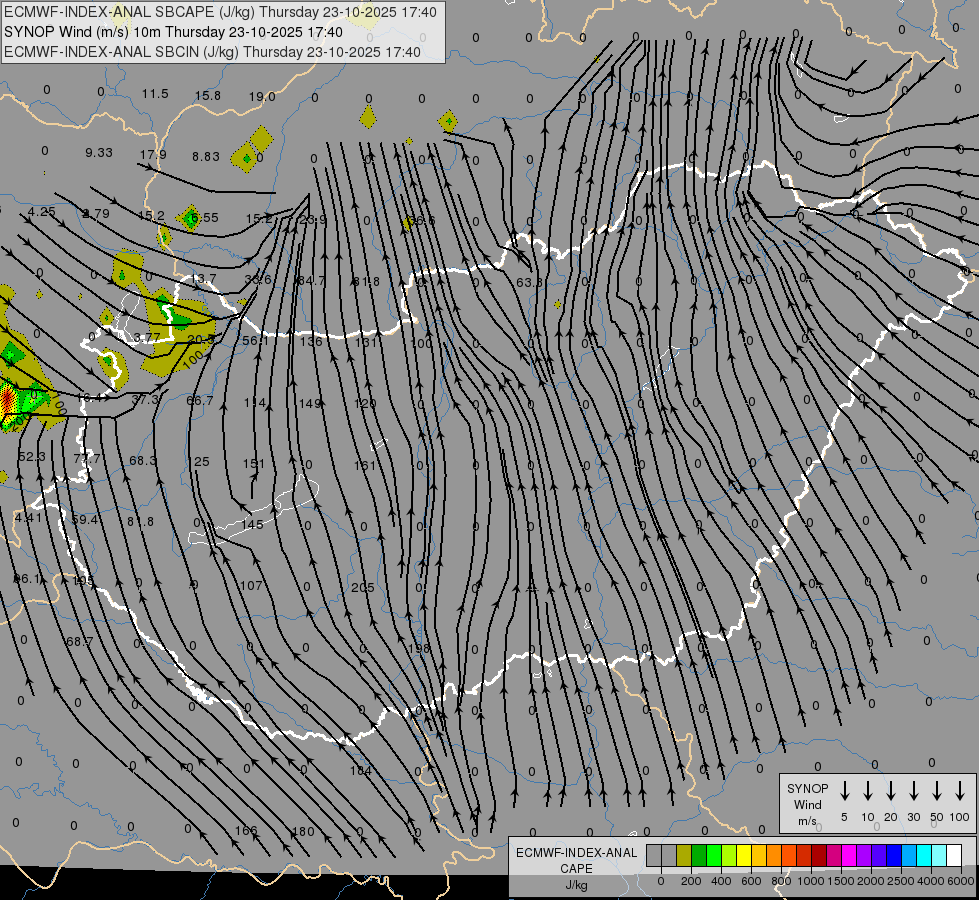Click the grid value 52.3
This screenshot has width=979, height=900.
point(32,457)
